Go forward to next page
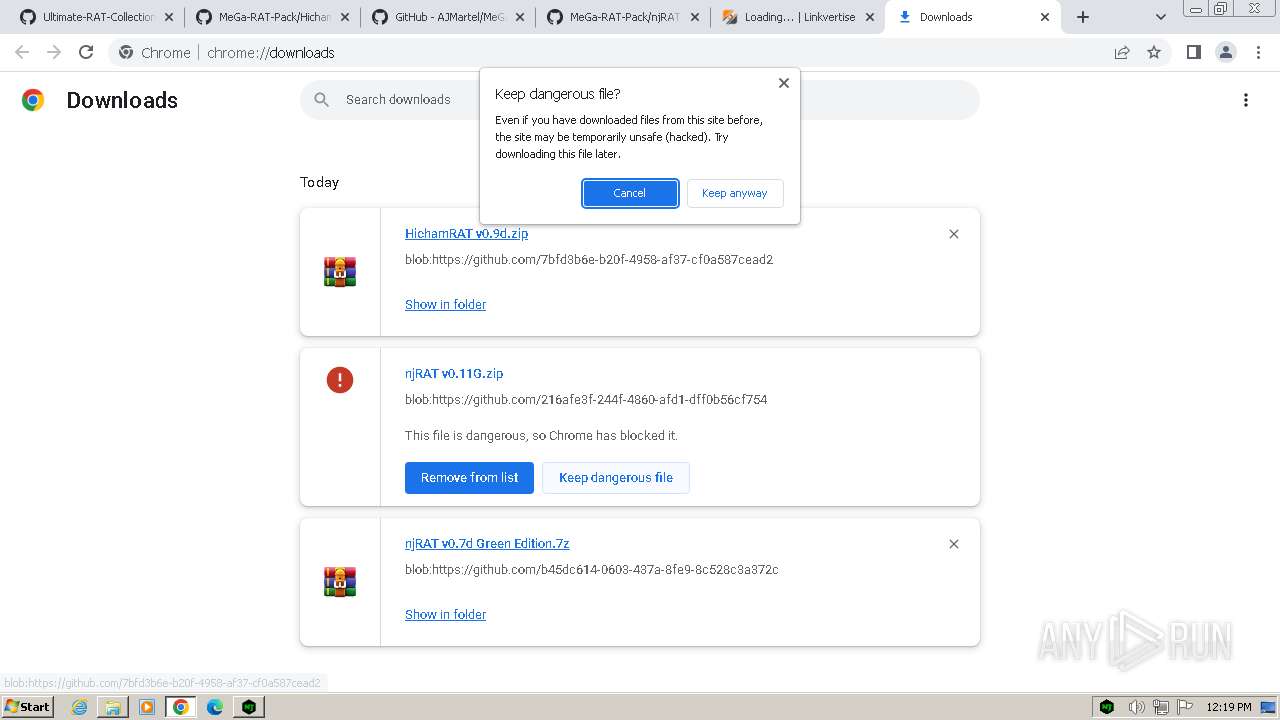The height and width of the screenshot is (720, 1280). (54, 52)
